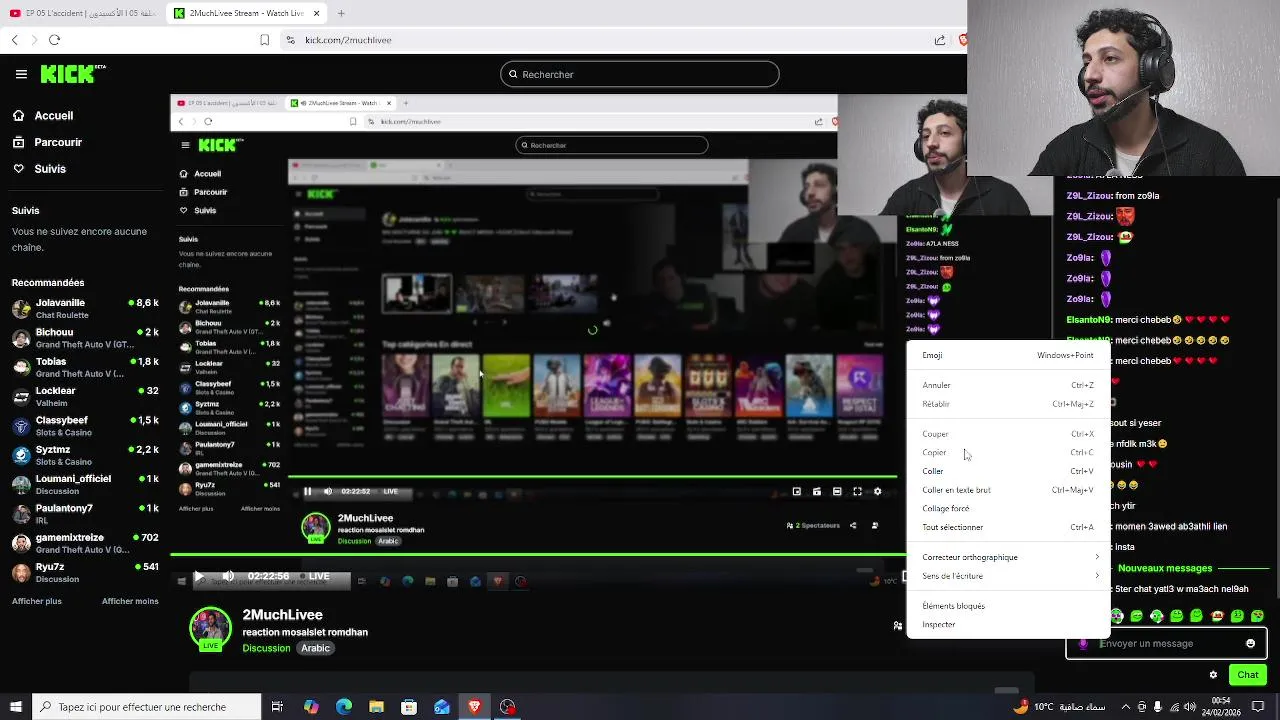This screenshot has width=1280, height=720.
Task: Open the gamemixtreize recommended channel
Action: 86,543
